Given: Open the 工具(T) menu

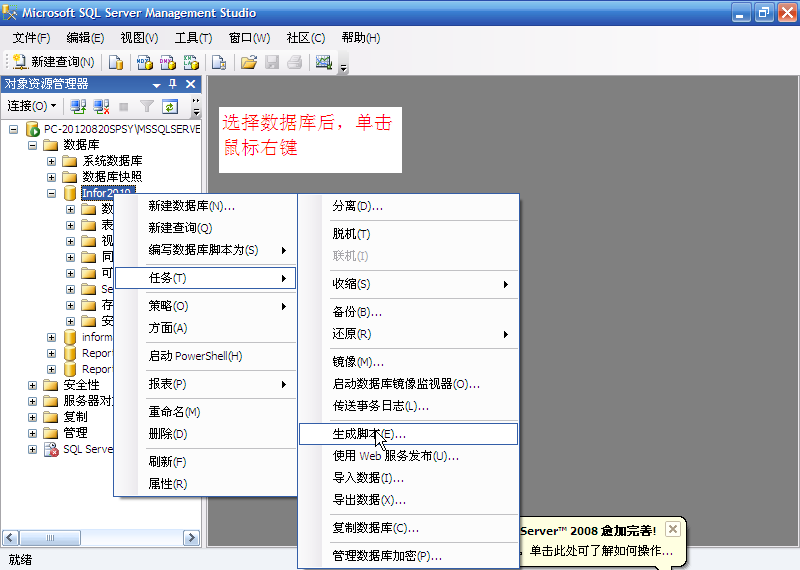Looking at the screenshot, I should click(193, 38).
